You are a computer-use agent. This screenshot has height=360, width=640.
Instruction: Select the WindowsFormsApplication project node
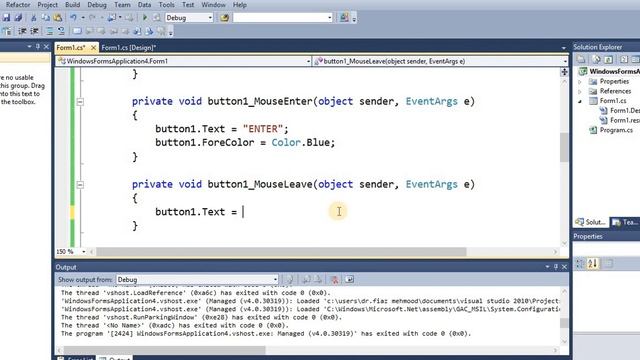pyautogui.click(x=614, y=71)
